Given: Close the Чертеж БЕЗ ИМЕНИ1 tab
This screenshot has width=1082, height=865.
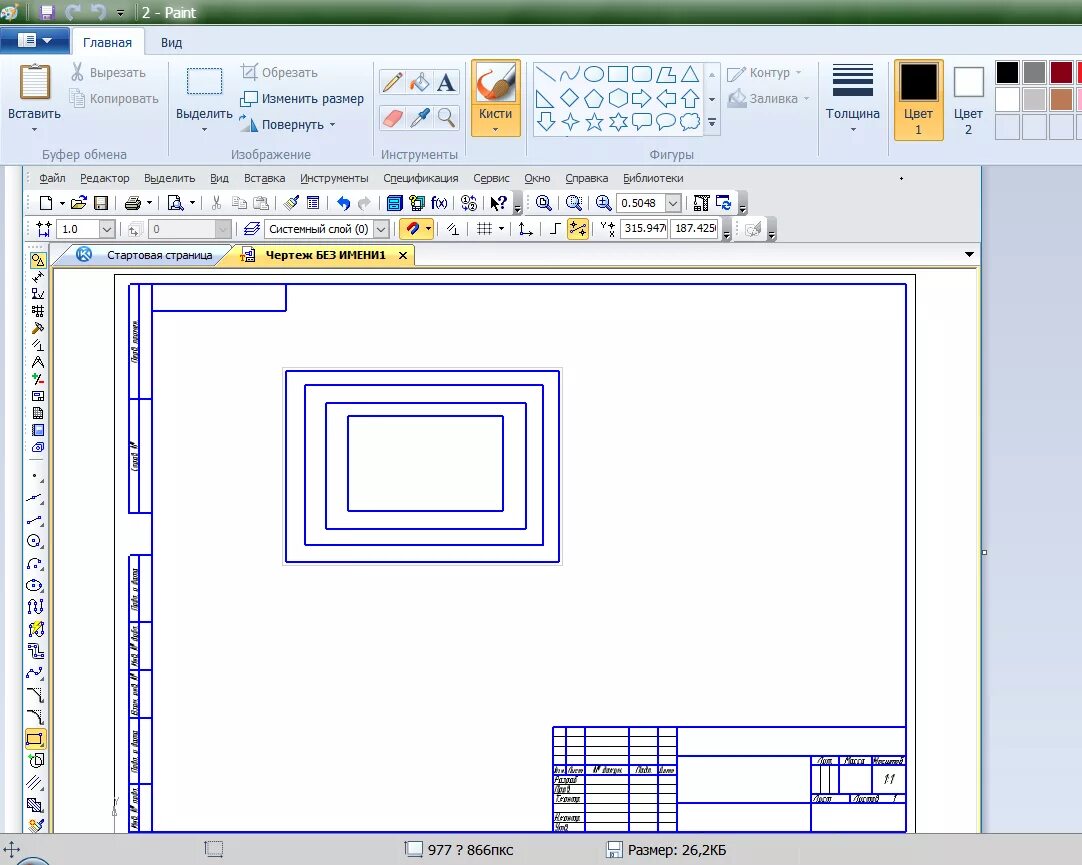Looking at the screenshot, I should 402,255.
